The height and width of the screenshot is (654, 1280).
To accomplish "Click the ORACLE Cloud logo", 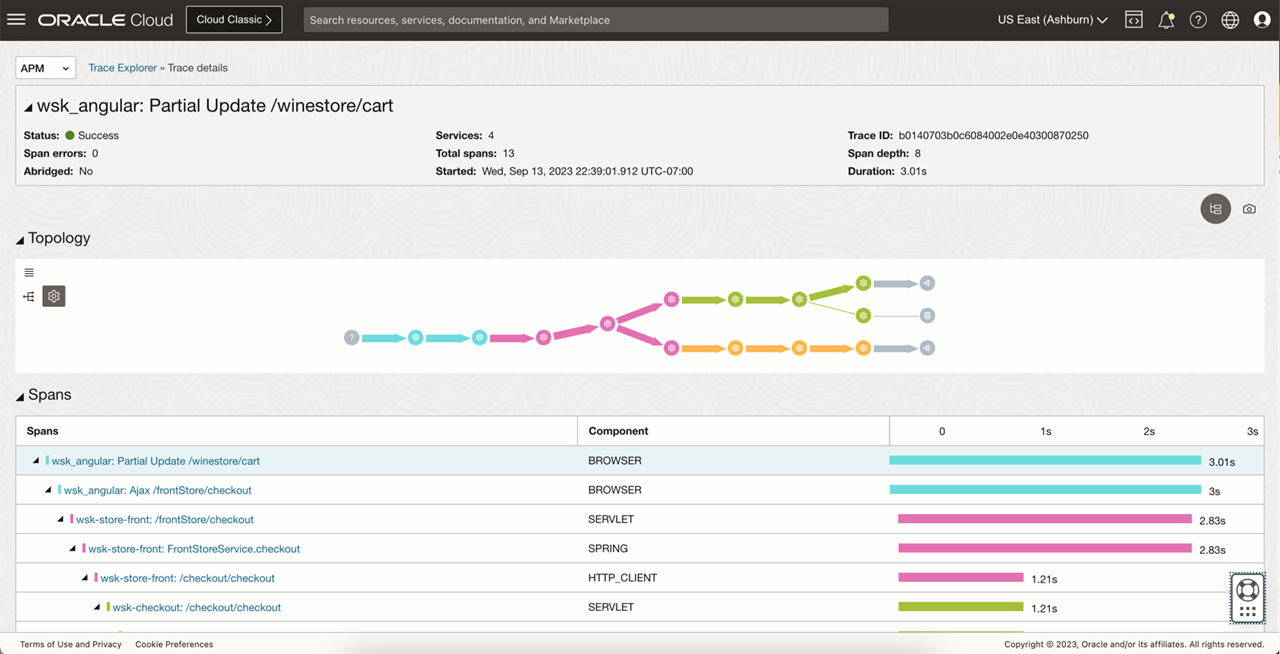I will pos(105,20).
